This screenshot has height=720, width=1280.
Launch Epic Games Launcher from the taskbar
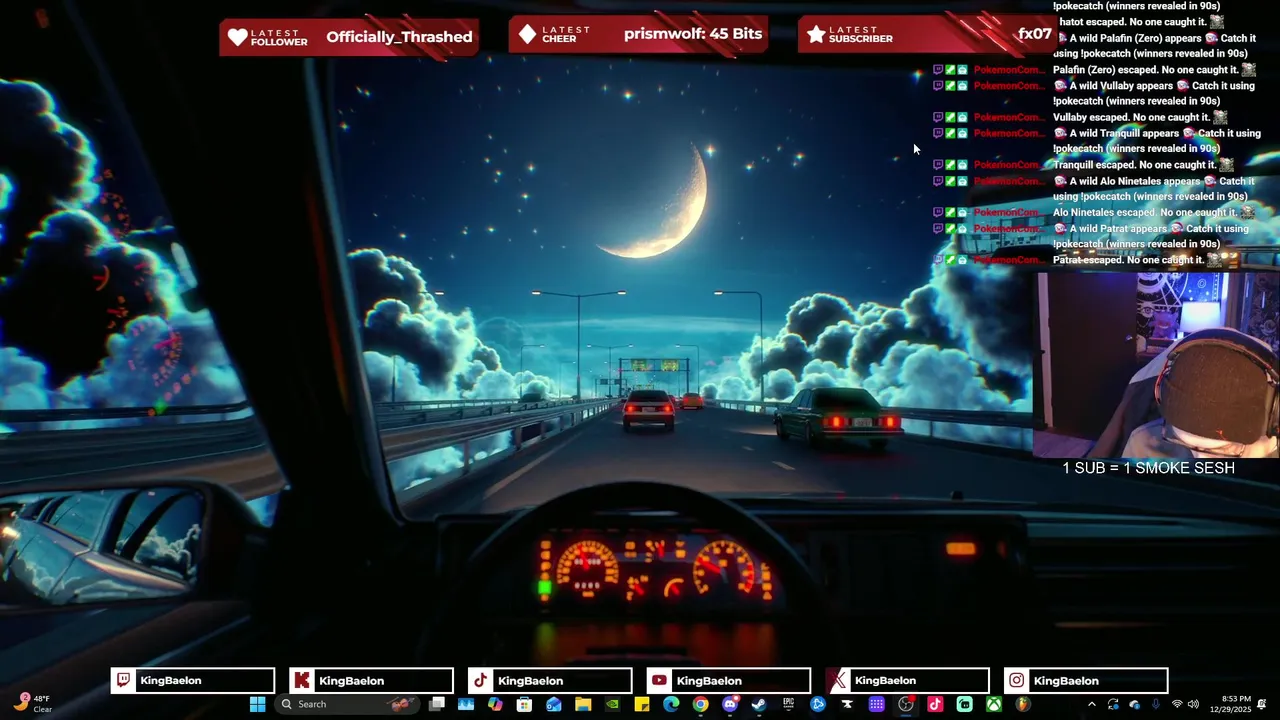point(788,704)
